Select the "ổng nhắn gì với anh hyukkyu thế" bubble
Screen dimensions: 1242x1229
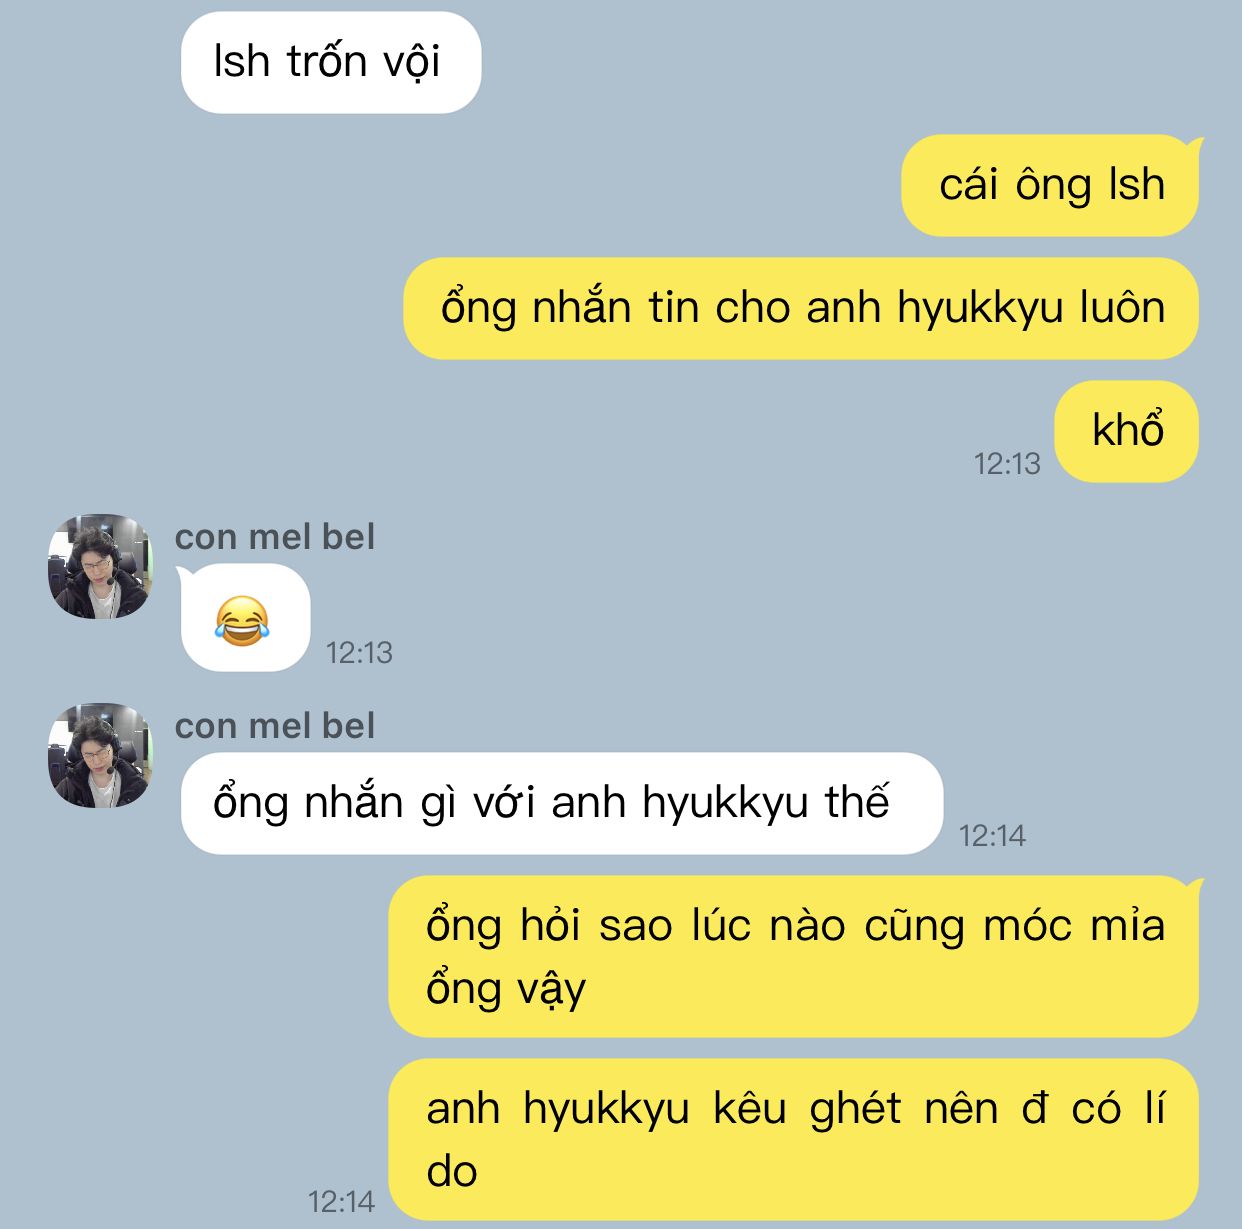(562, 803)
